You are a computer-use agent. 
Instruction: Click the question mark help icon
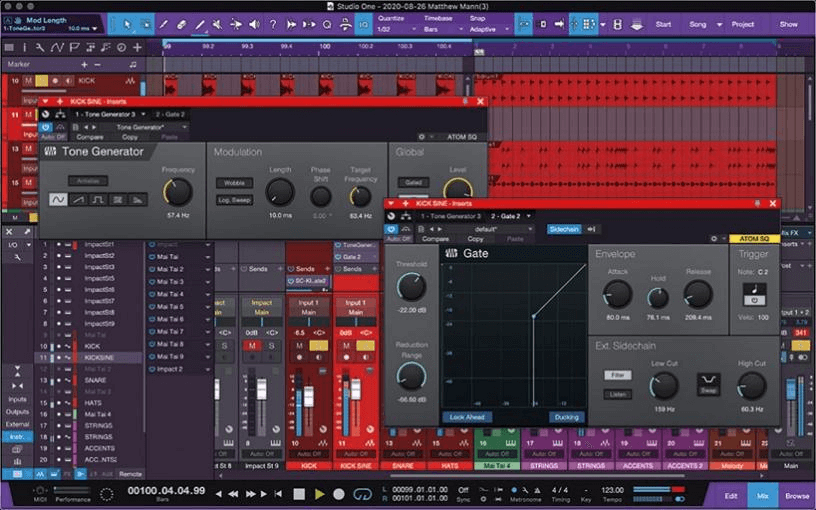tap(273, 24)
